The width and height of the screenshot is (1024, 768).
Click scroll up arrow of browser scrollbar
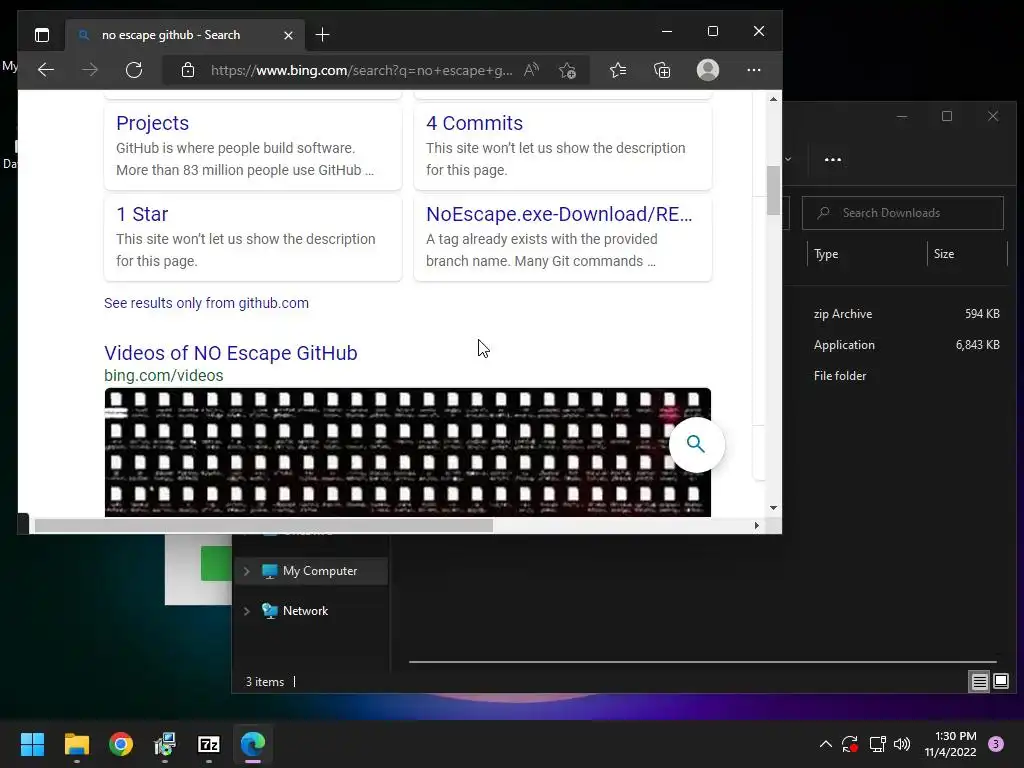(x=773, y=99)
